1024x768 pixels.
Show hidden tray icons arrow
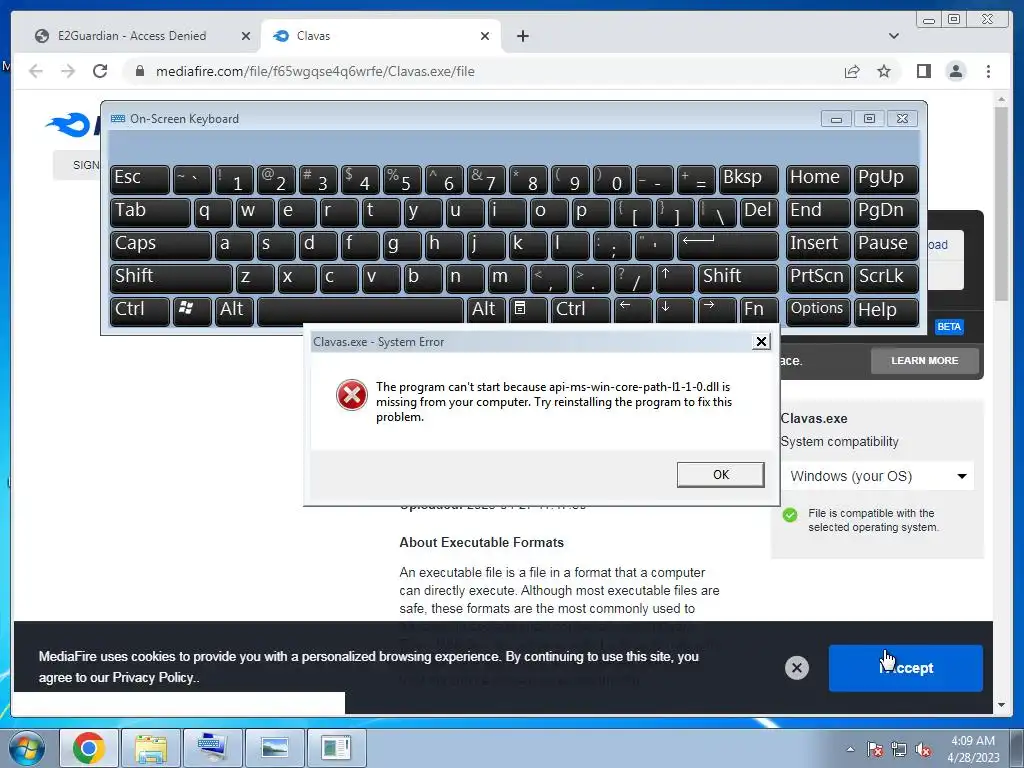(x=850, y=749)
